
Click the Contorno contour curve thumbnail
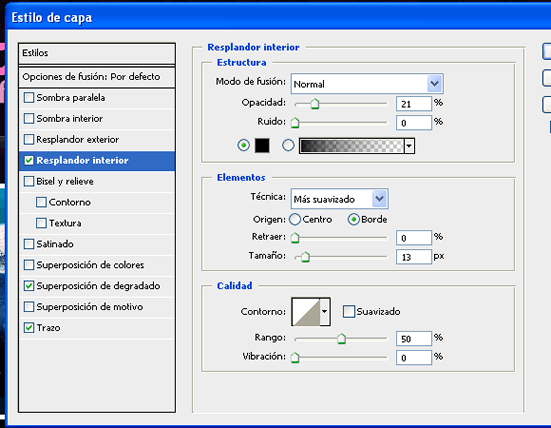(306, 312)
